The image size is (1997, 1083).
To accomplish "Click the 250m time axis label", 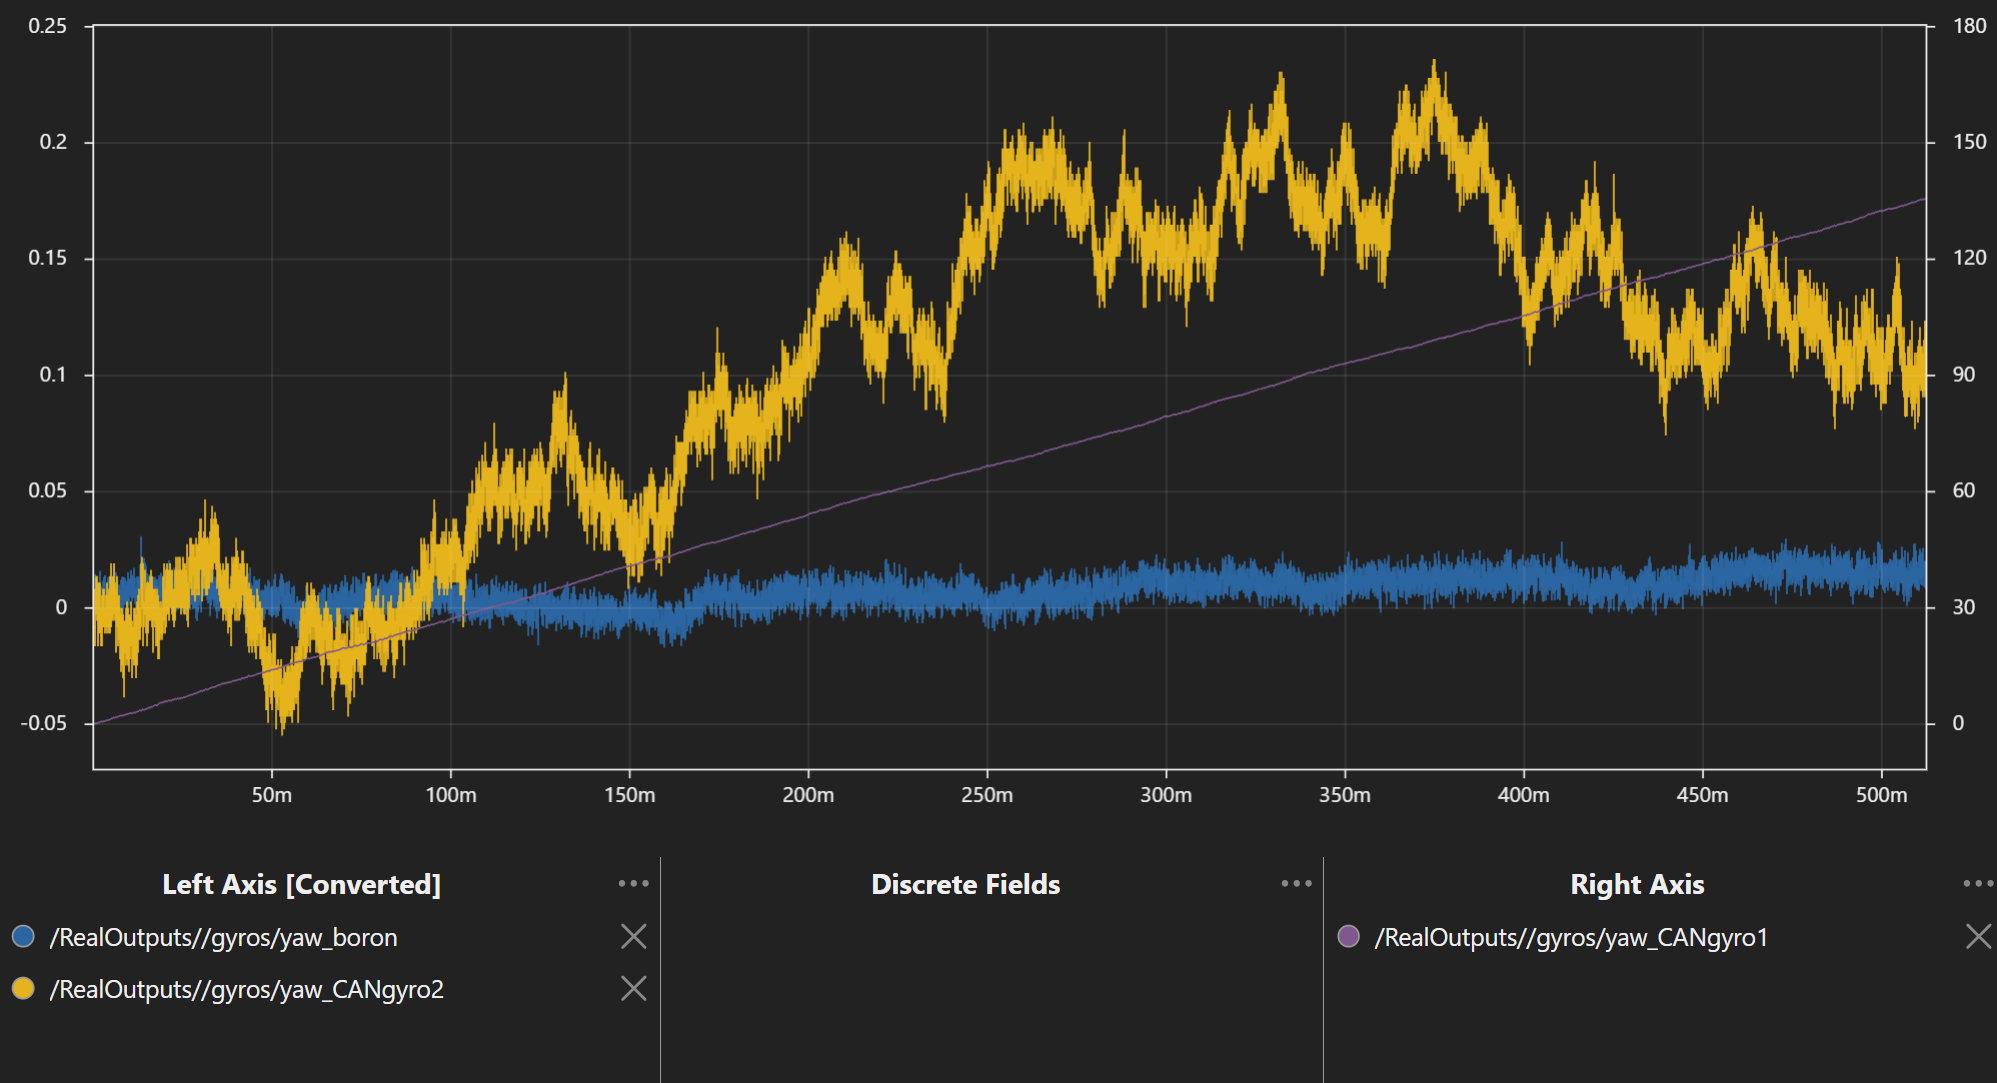I will (986, 795).
